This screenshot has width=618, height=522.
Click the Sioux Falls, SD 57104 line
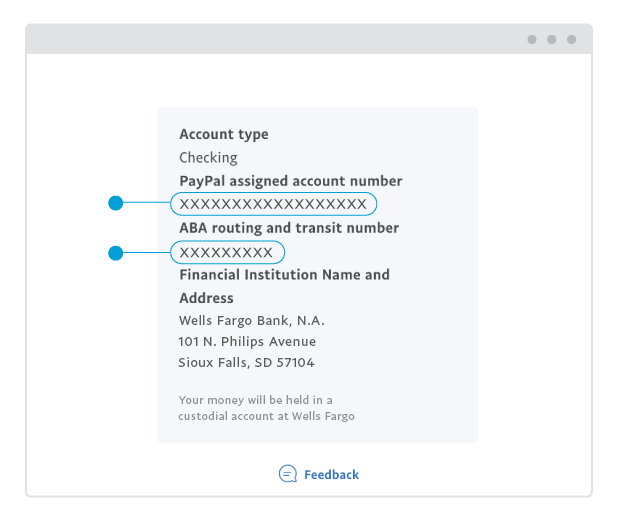(x=246, y=363)
